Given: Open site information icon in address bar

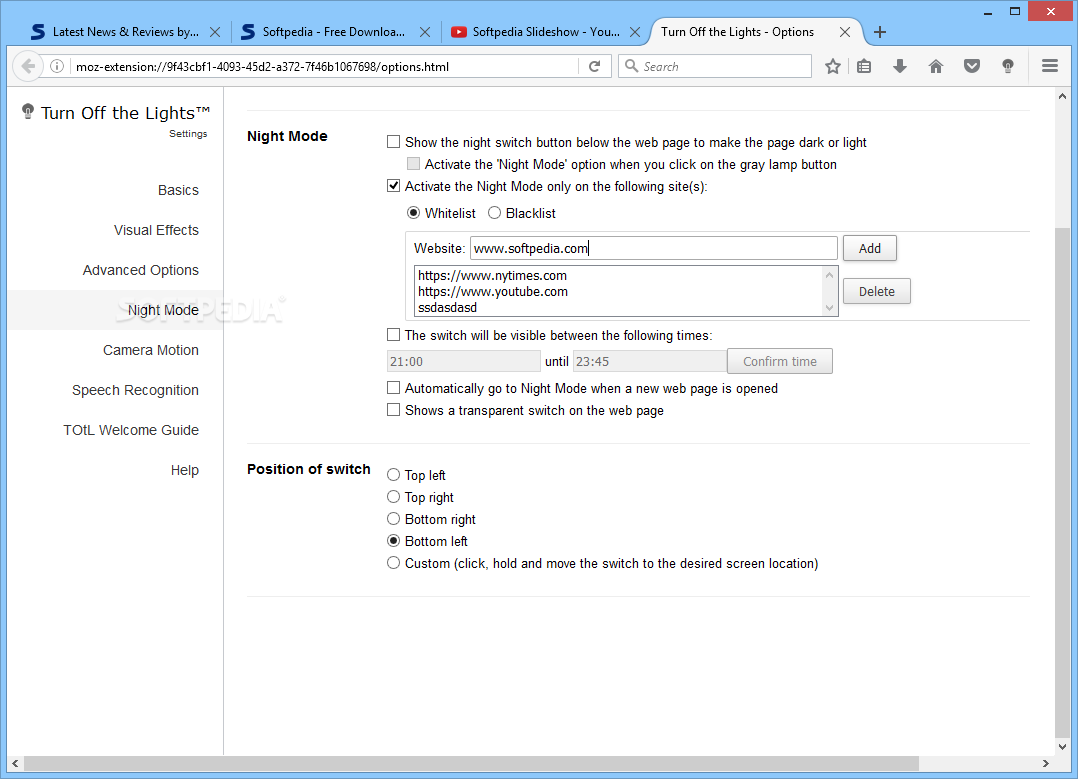Looking at the screenshot, I should [x=57, y=66].
